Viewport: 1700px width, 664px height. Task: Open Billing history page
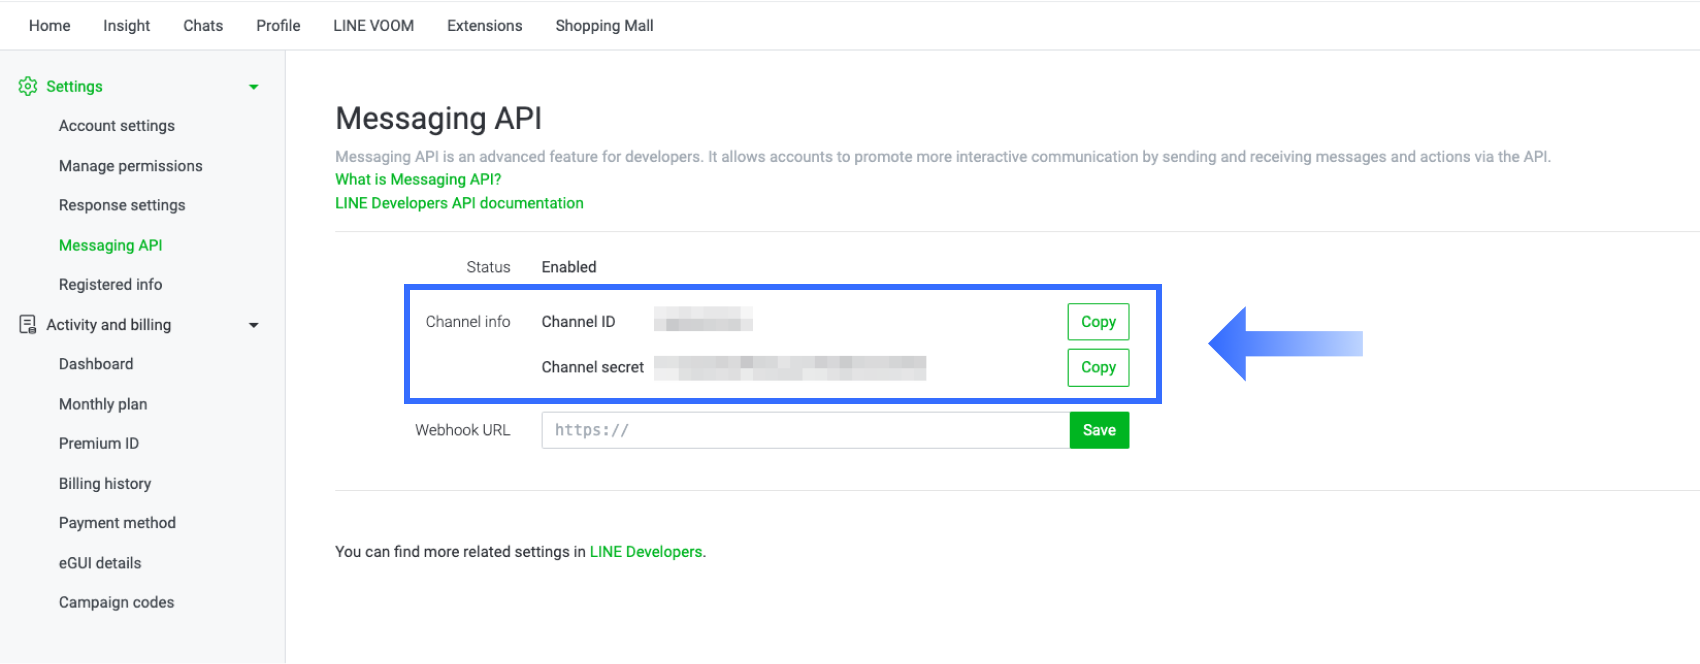point(105,483)
